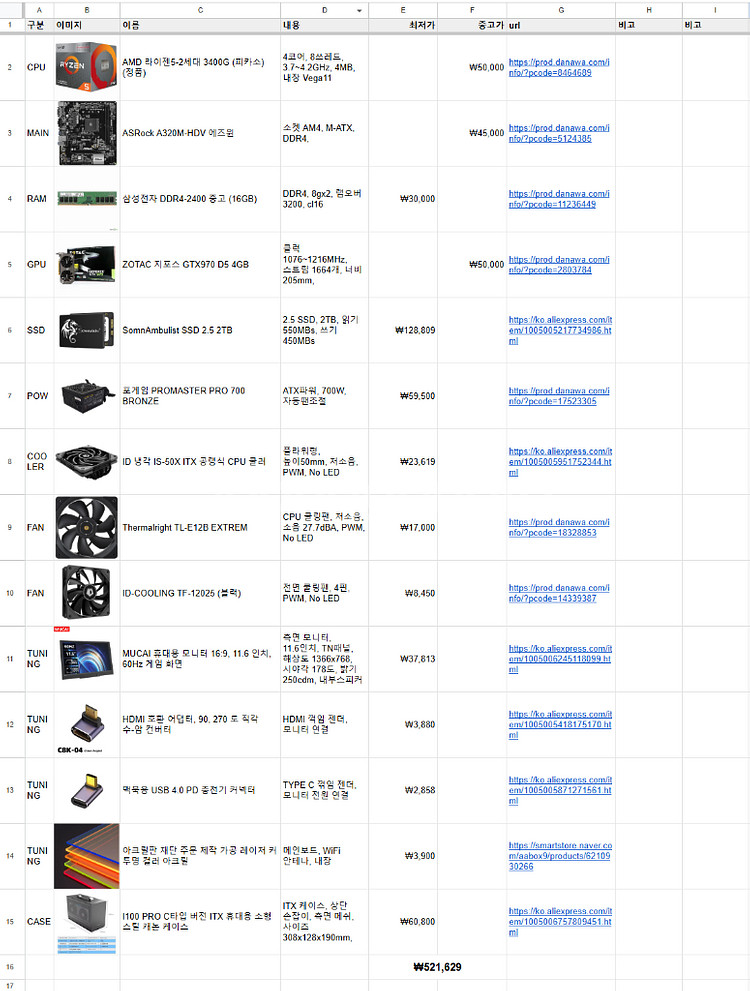750x991 pixels.
Task: Click the ₩23,619 cooler price cell
Action: point(403,461)
